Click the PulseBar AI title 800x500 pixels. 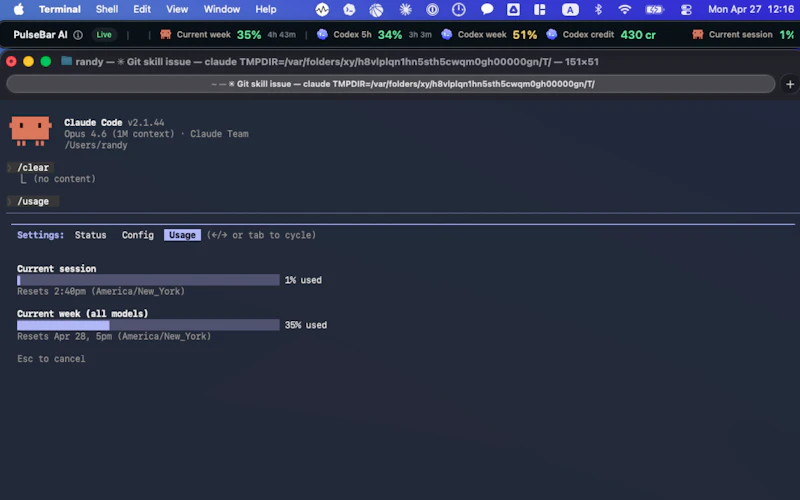(x=40, y=35)
